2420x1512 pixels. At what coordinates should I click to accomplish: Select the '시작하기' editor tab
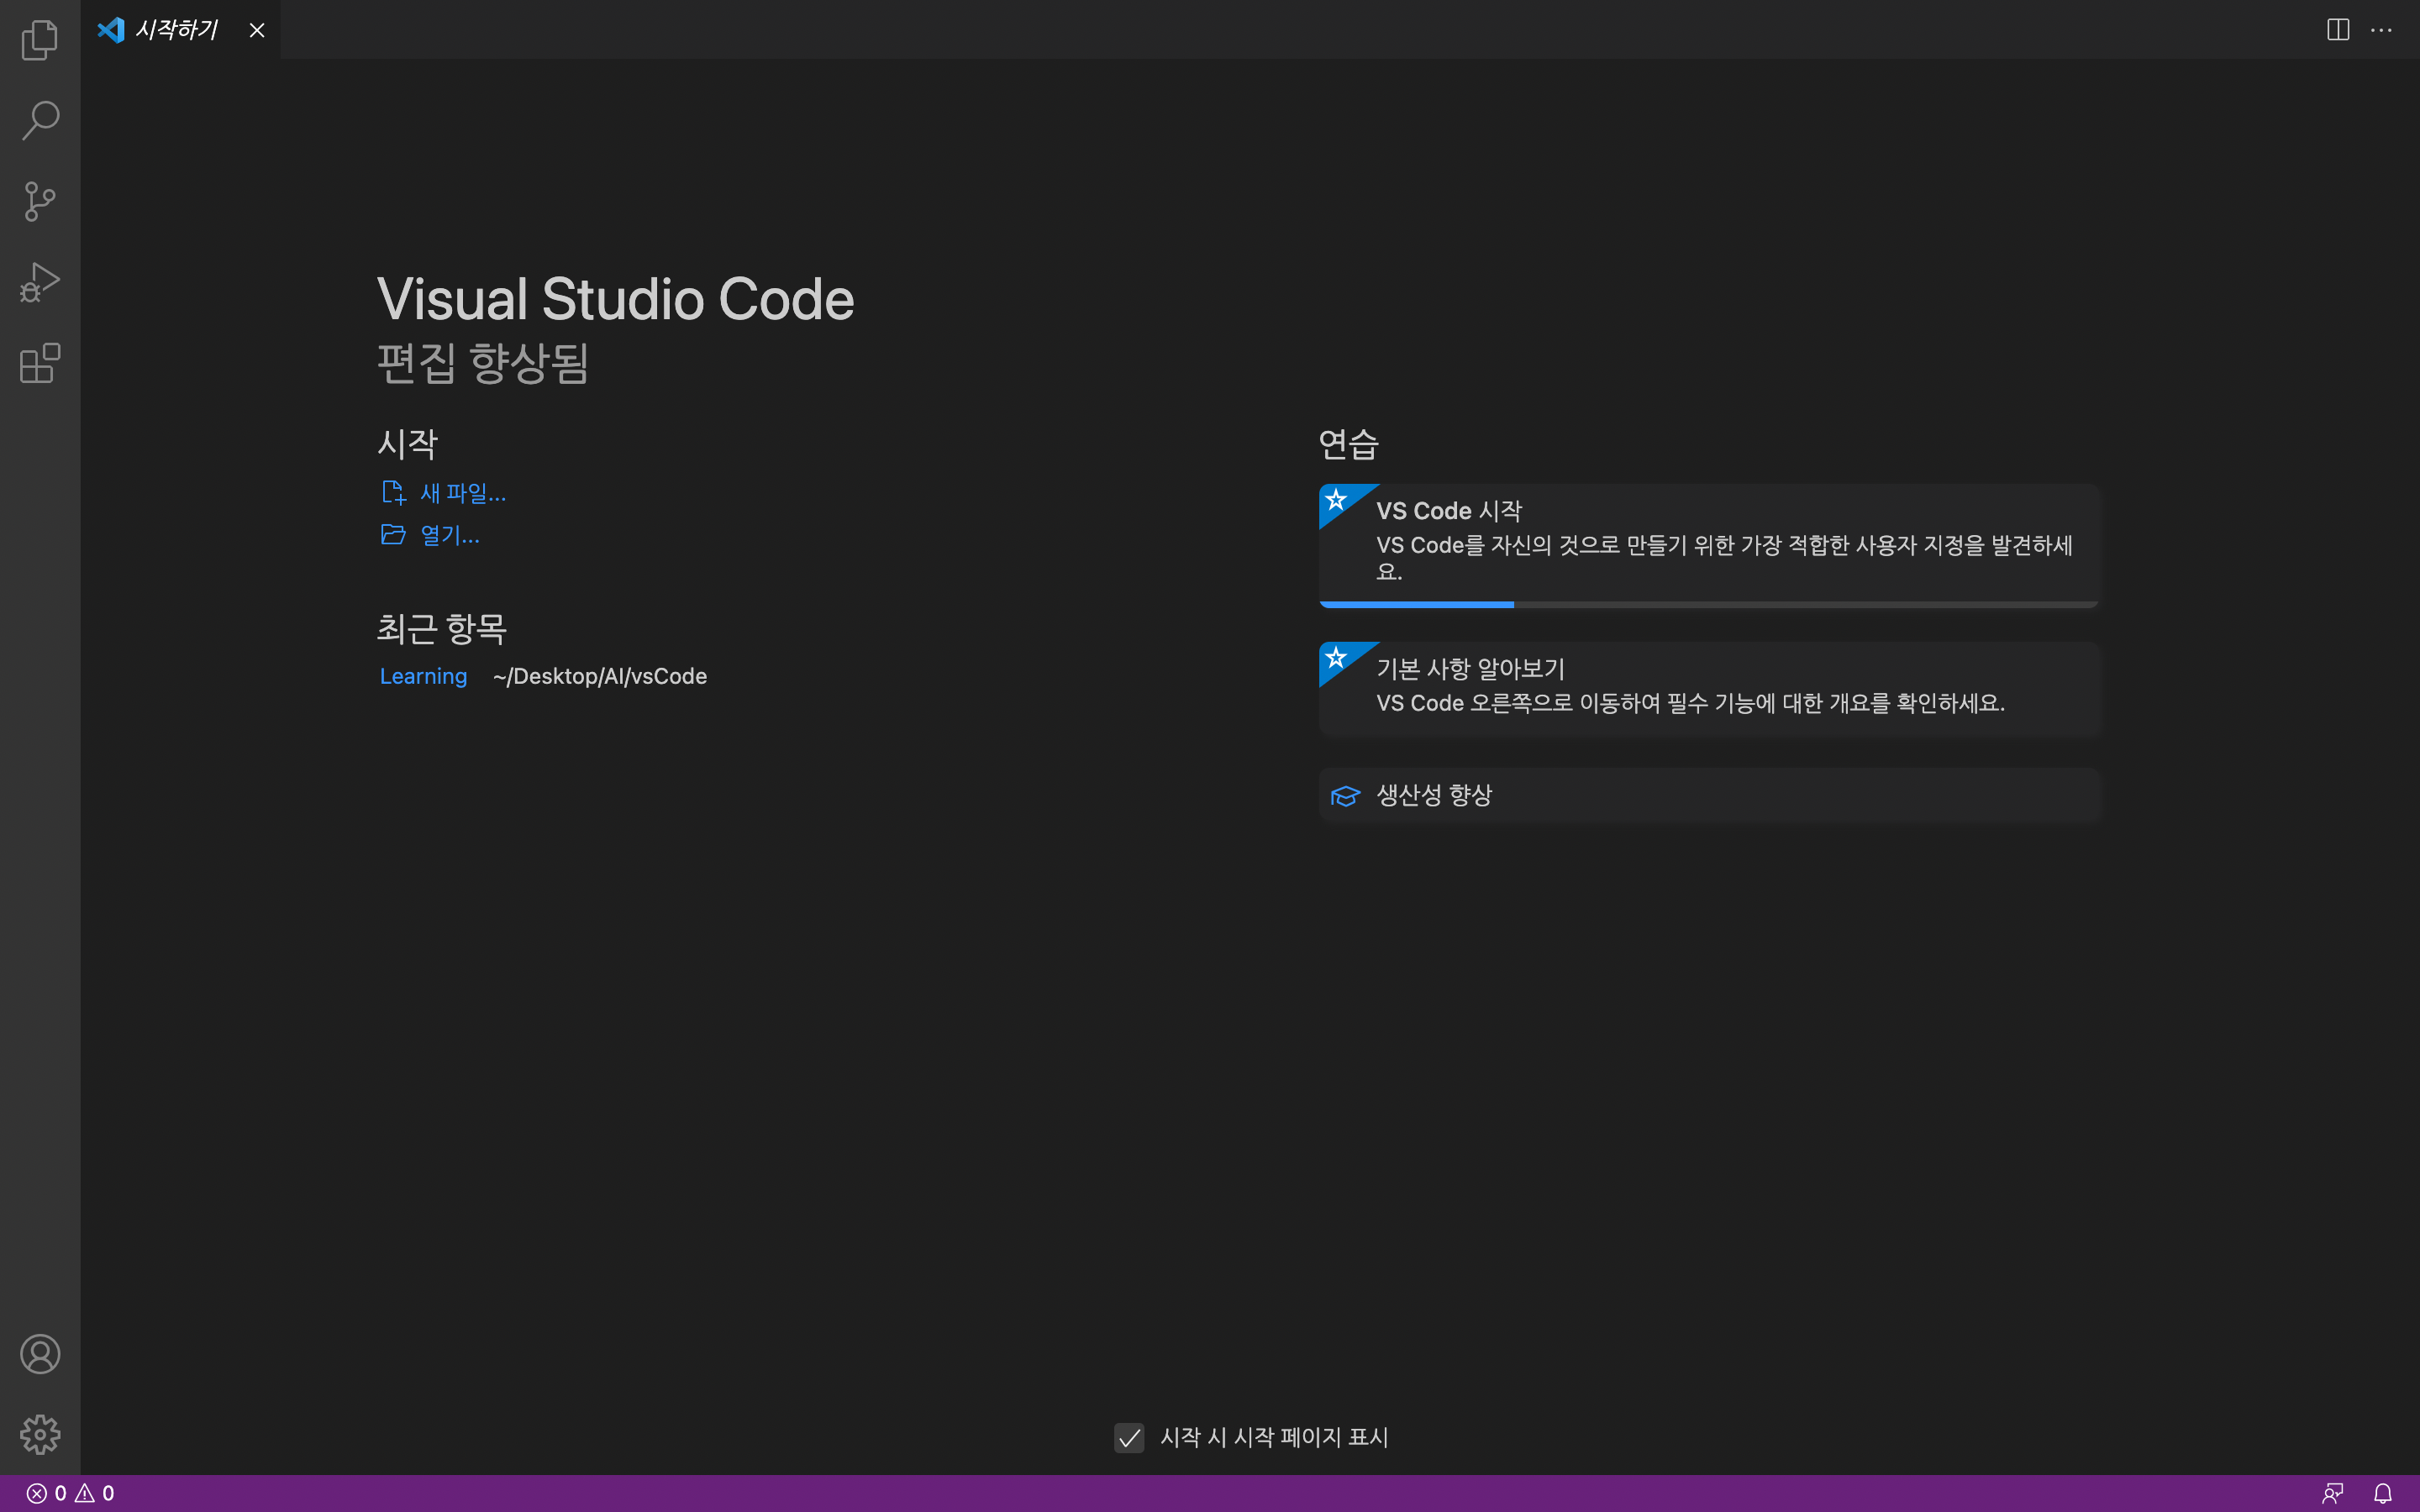coord(176,30)
